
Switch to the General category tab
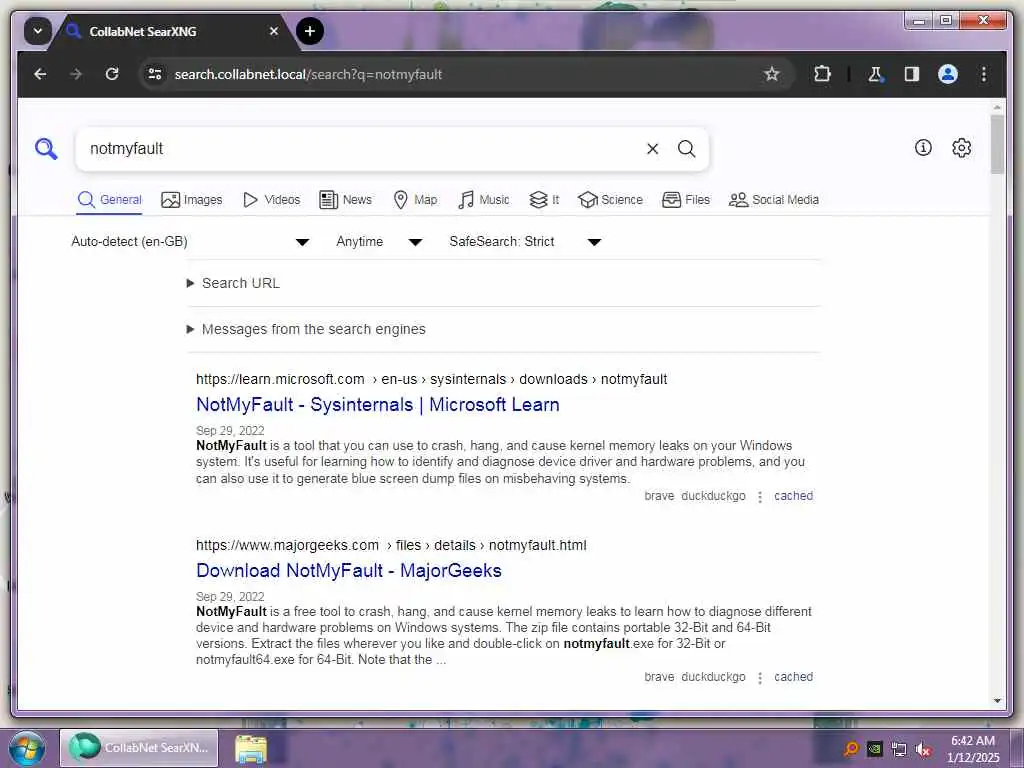[109, 200]
